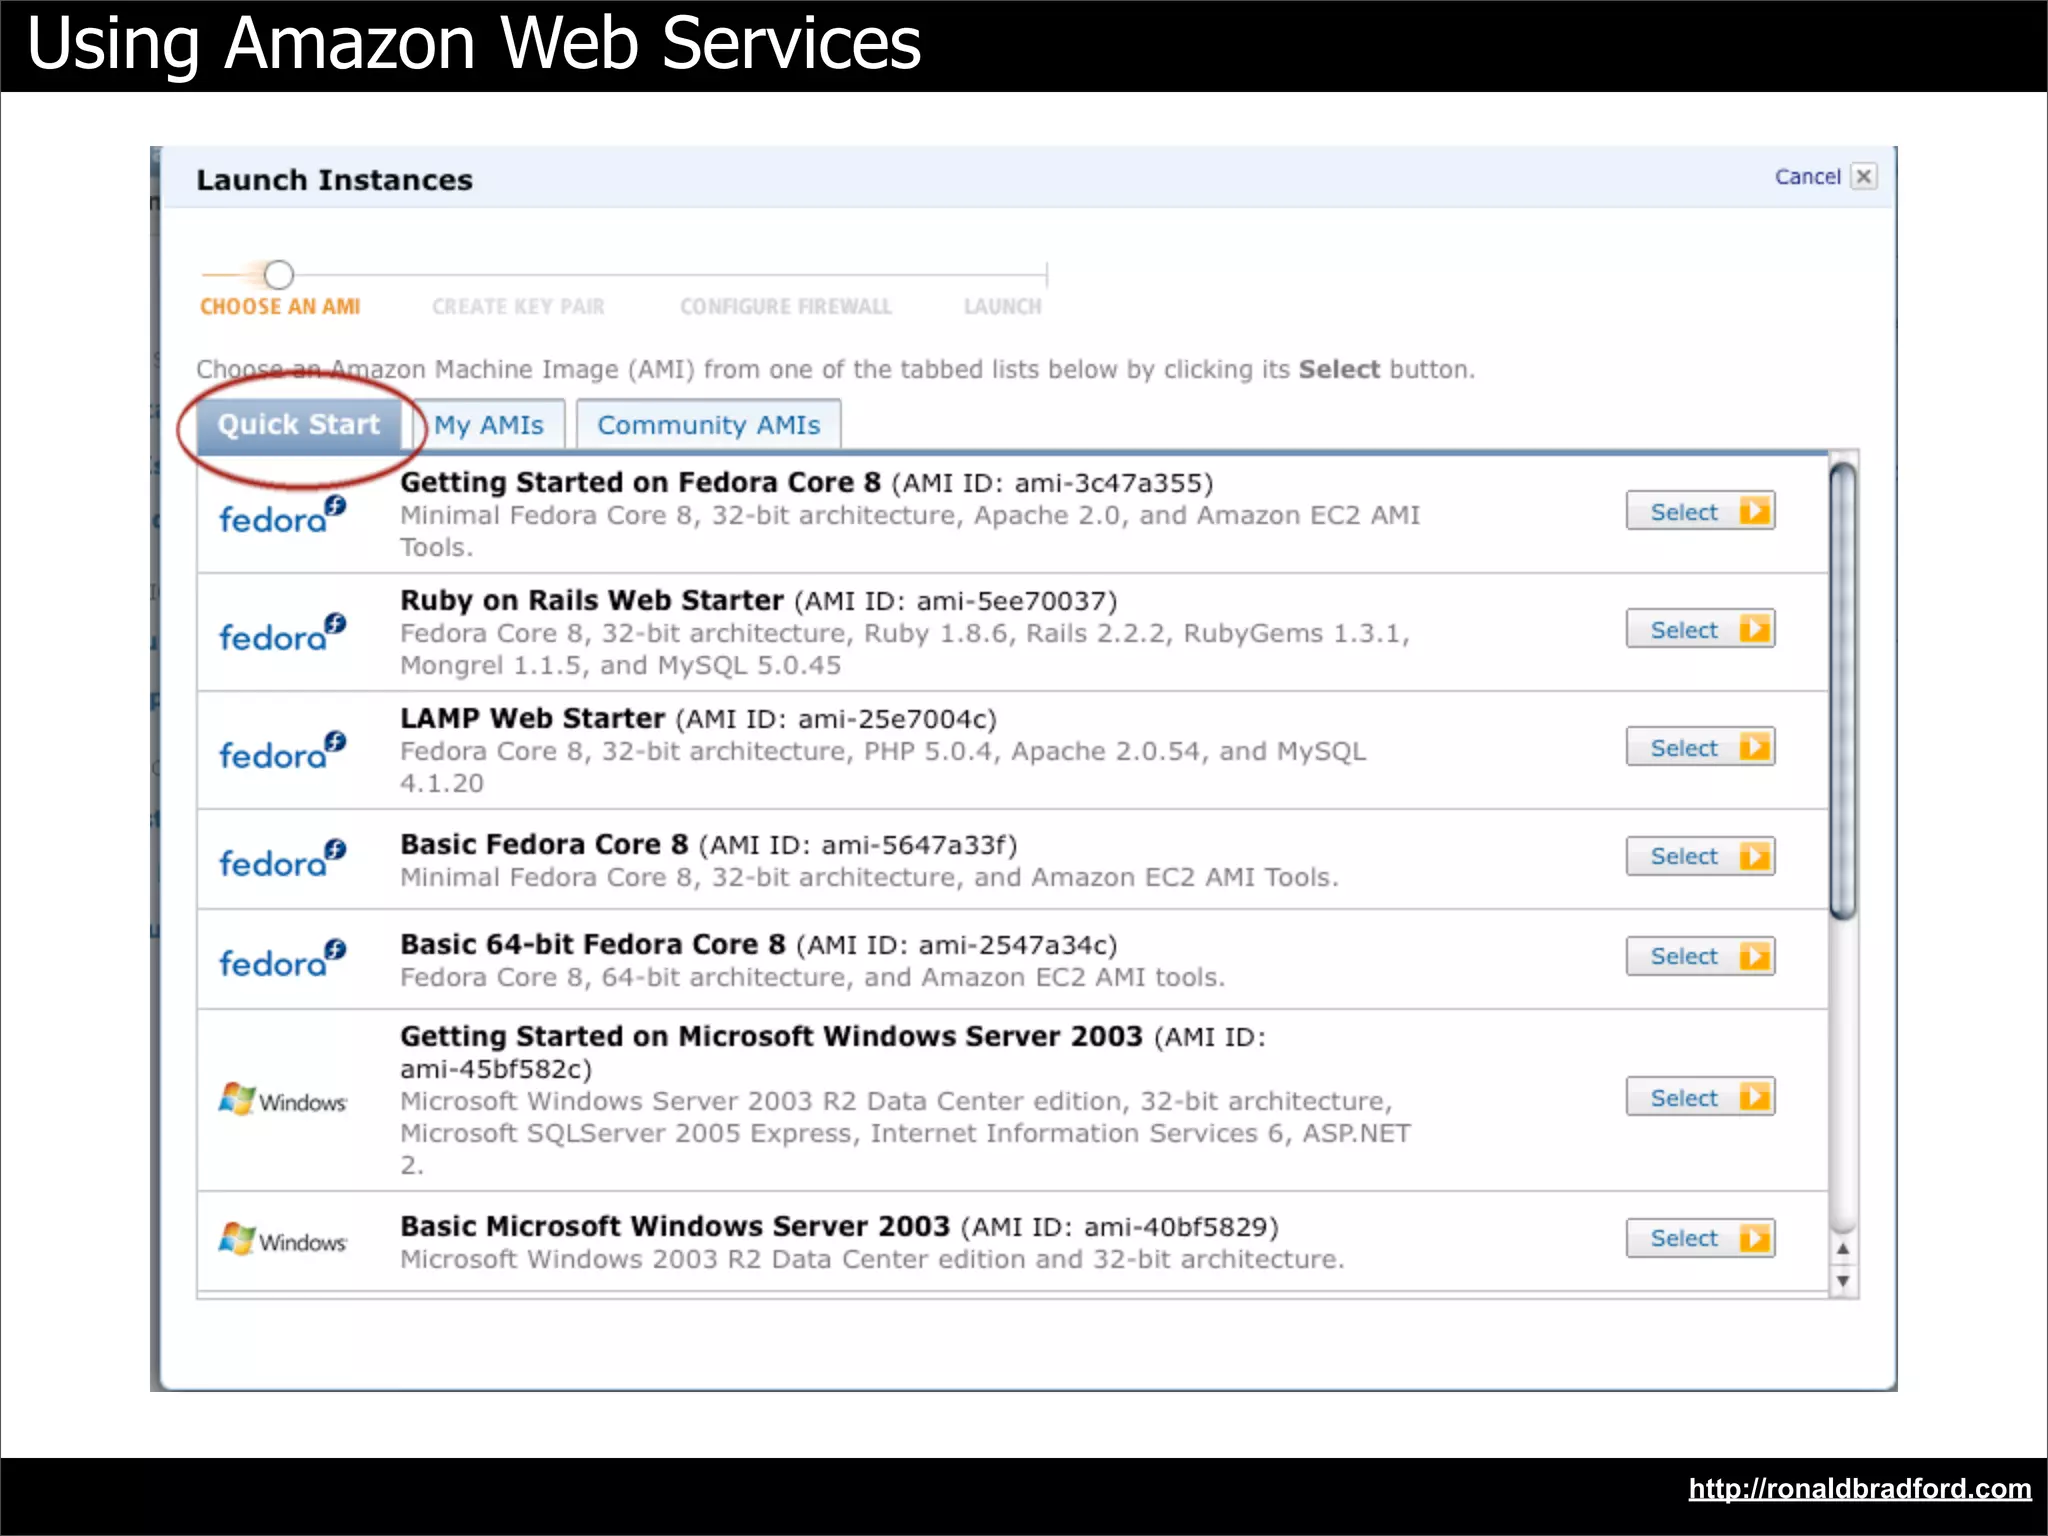Select the Basic 64-bit Fedora Core 8 AMI
The height and width of the screenshot is (1536, 2048).
[x=1700, y=956]
